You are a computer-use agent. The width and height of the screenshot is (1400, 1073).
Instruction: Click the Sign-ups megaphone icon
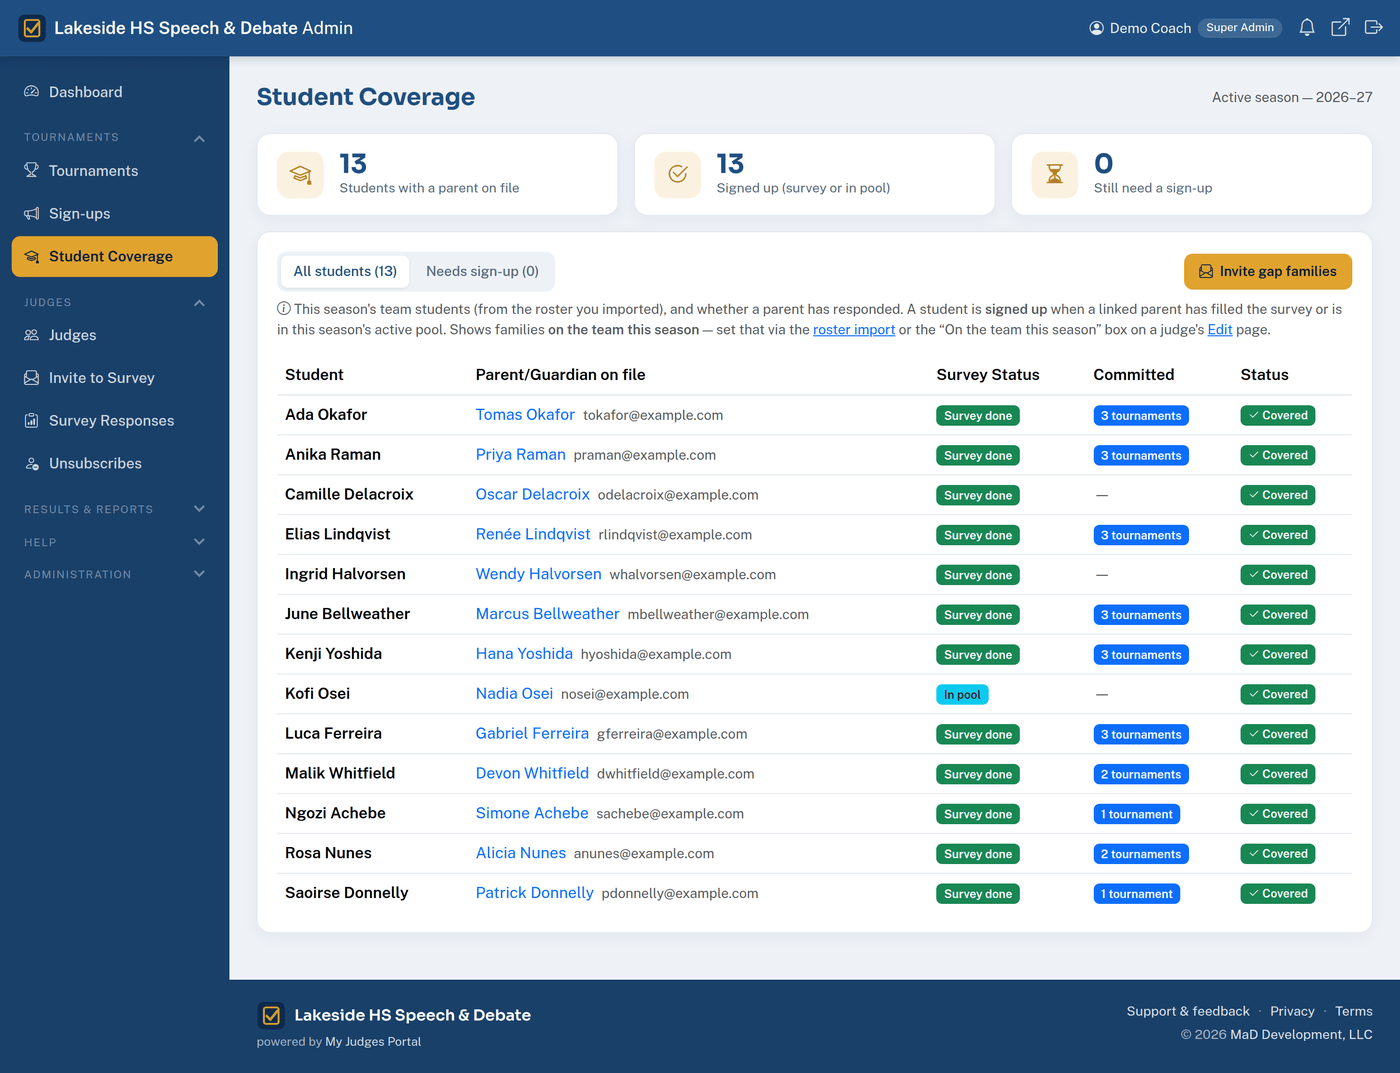[x=32, y=214]
